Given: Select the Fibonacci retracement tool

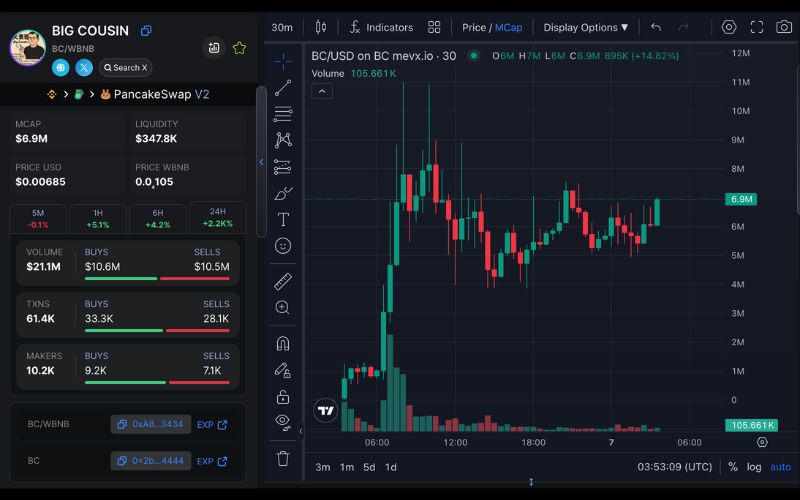Looking at the screenshot, I should (283, 114).
